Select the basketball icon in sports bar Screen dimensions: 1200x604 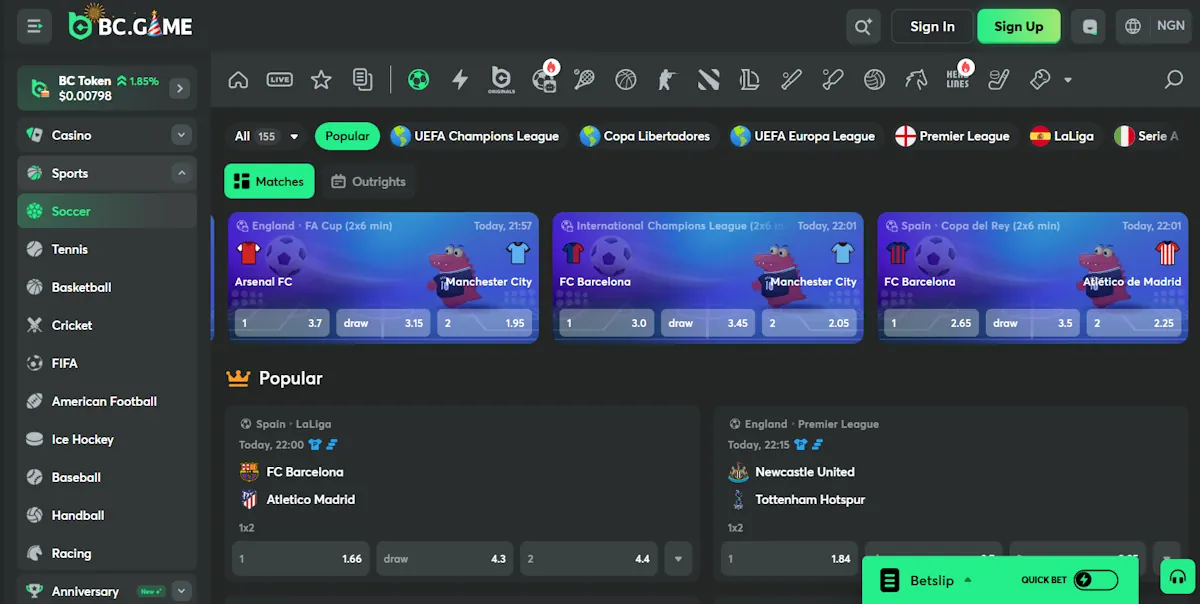626,80
